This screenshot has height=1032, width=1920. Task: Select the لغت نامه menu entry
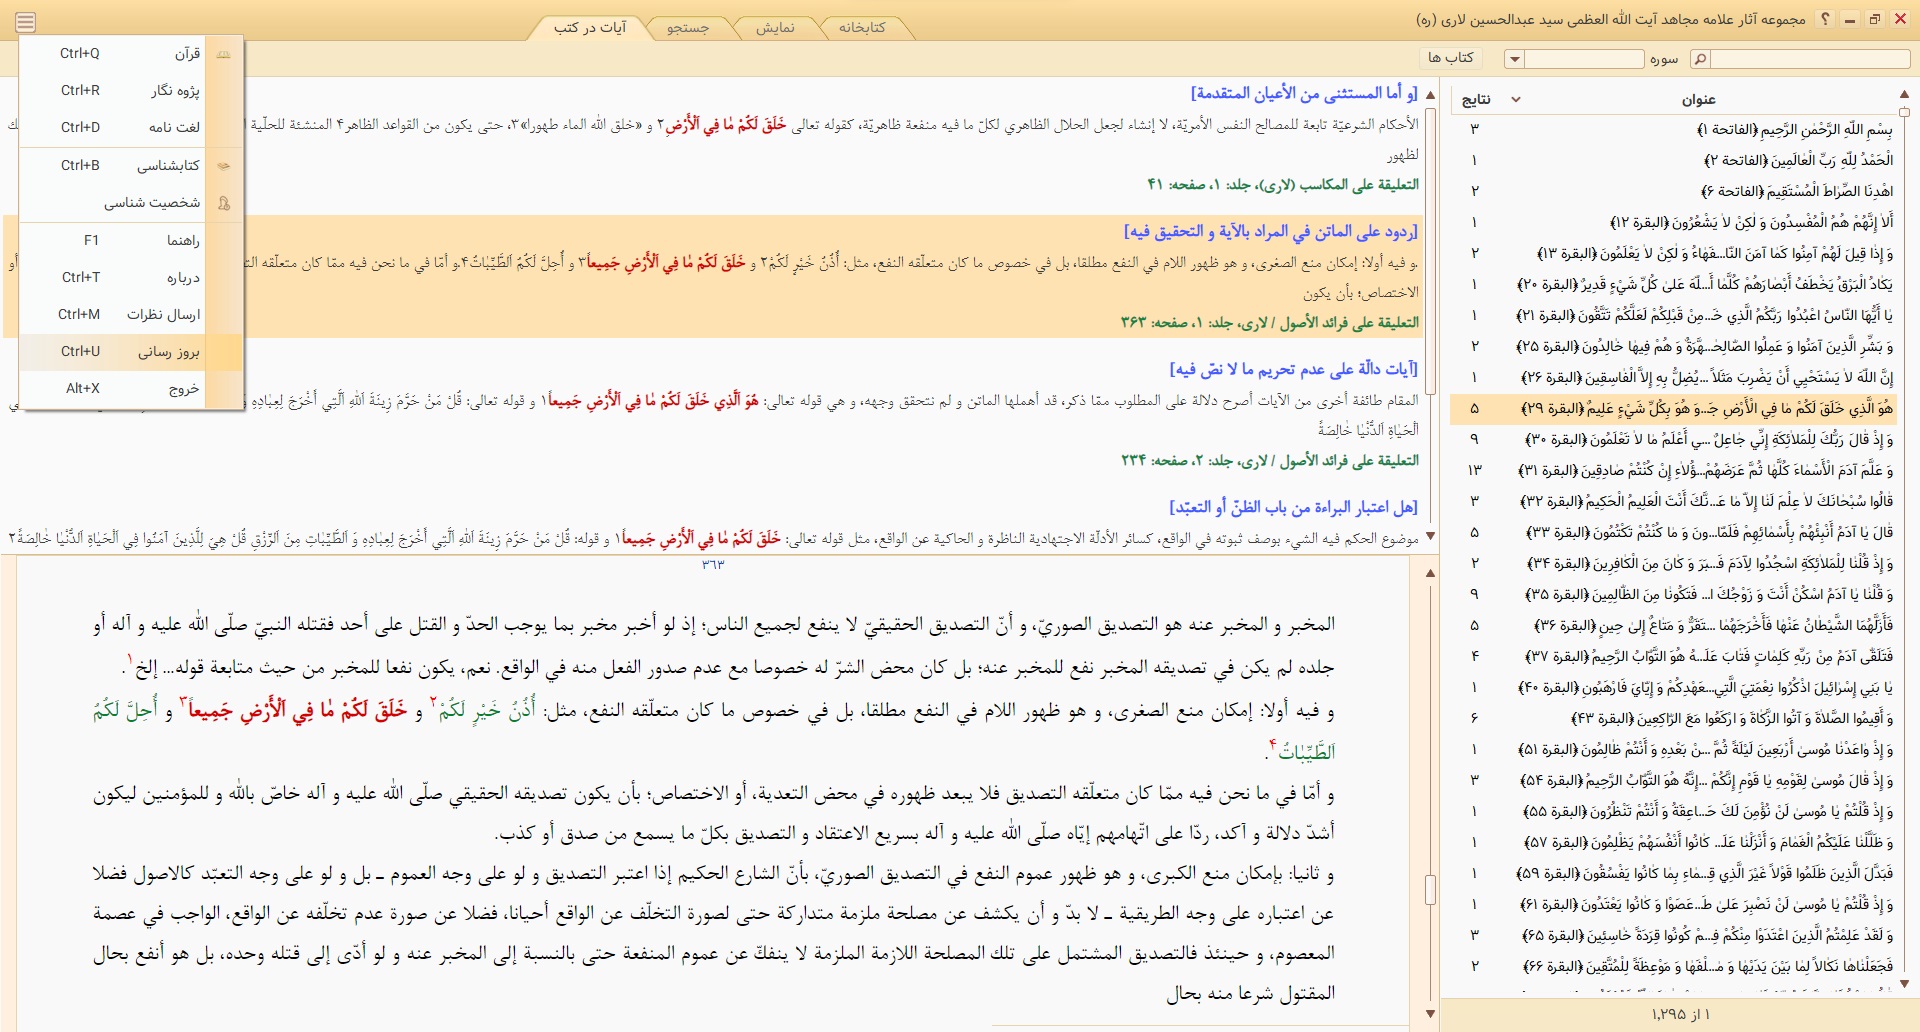131,128
